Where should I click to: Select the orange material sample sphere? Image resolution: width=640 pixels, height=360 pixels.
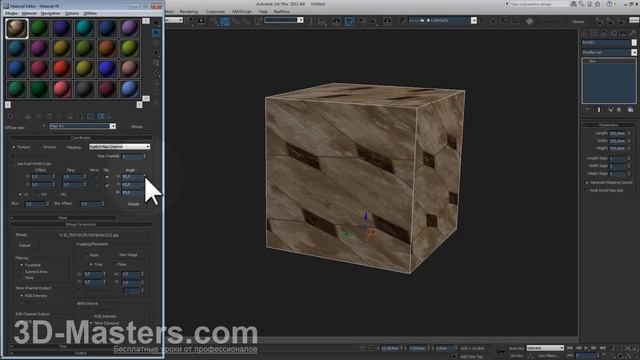[x=107, y=49]
